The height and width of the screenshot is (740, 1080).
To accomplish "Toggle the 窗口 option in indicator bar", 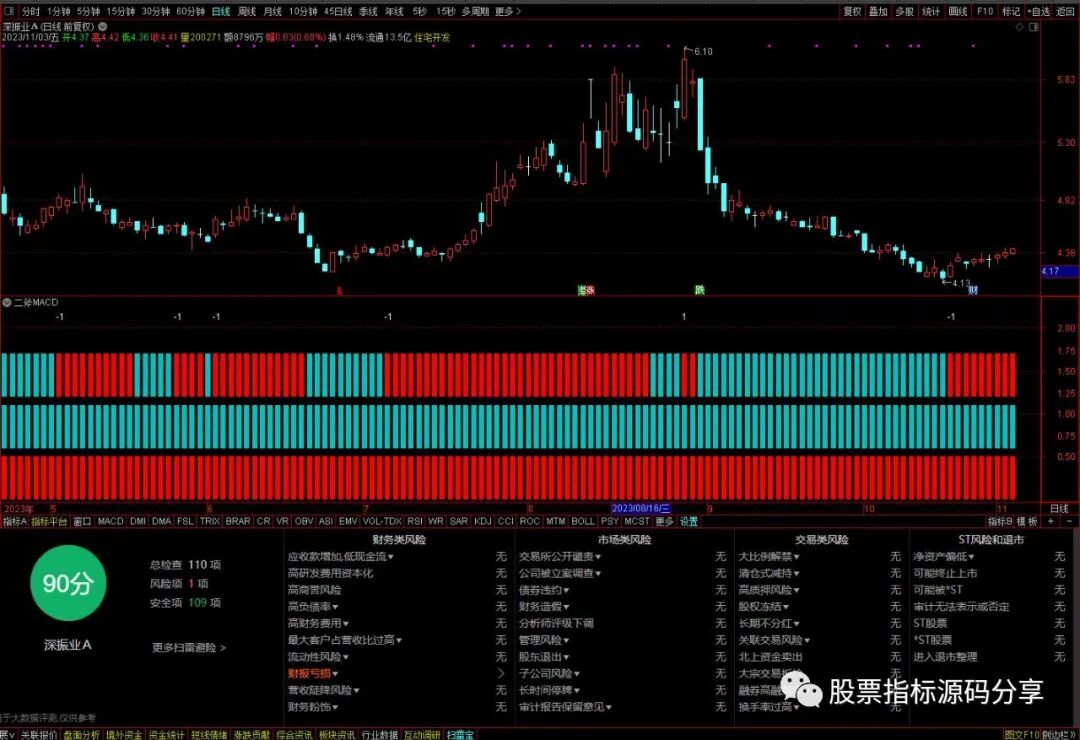I will click(x=82, y=522).
